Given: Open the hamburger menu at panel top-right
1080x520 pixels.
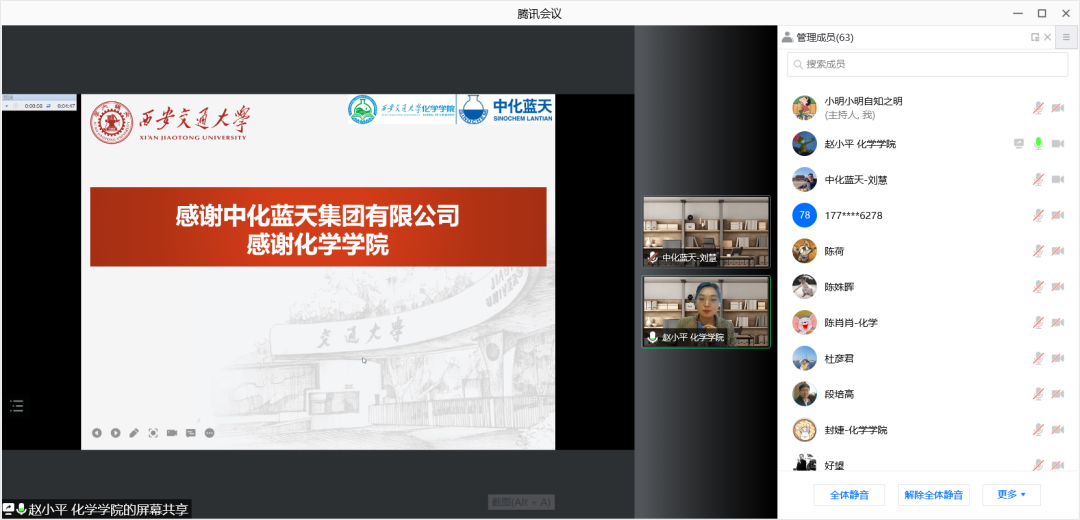Looking at the screenshot, I should pos(1066,37).
